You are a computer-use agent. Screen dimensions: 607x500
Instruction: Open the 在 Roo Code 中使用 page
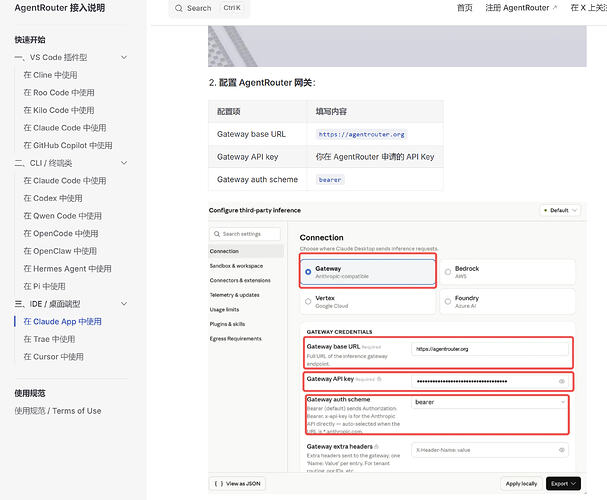click(x=59, y=92)
